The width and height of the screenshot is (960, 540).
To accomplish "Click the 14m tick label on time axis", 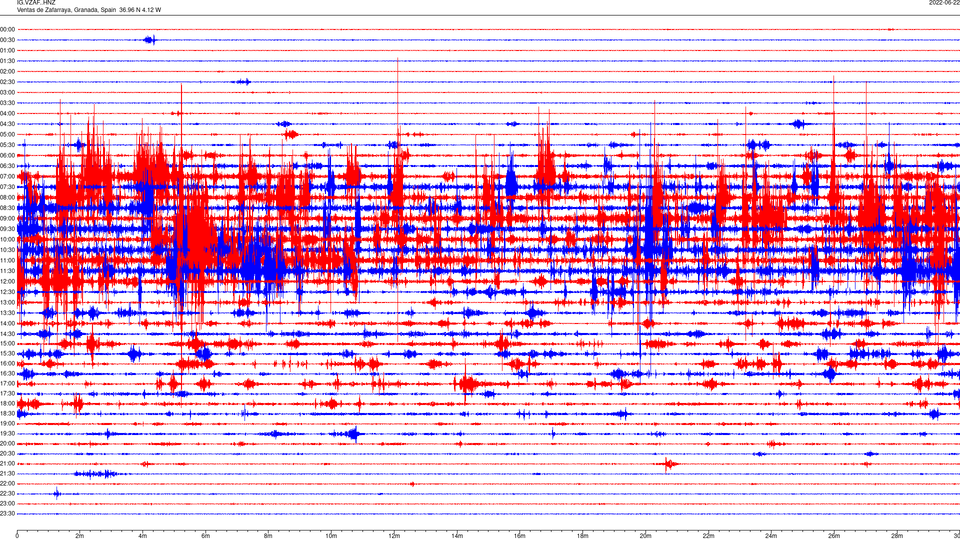I will pos(457,536).
